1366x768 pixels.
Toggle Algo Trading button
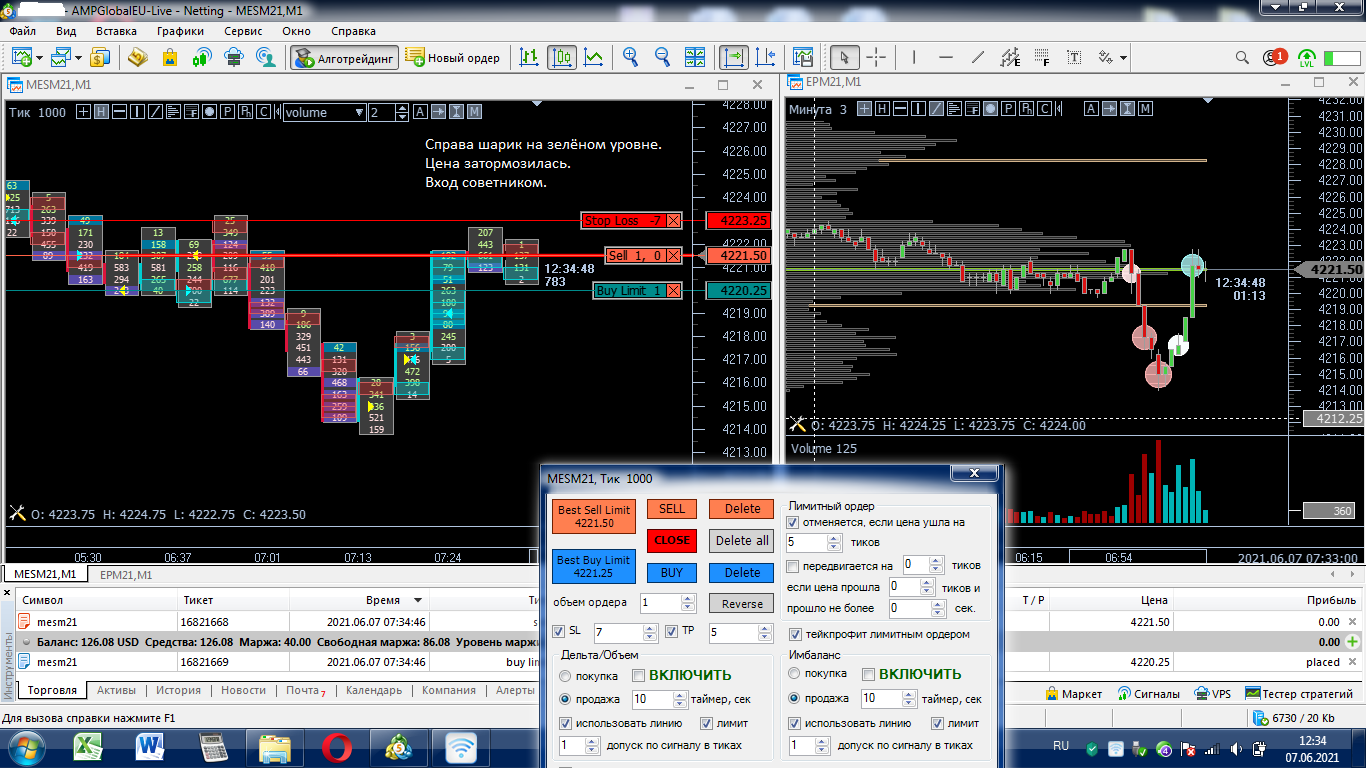point(345,58)
